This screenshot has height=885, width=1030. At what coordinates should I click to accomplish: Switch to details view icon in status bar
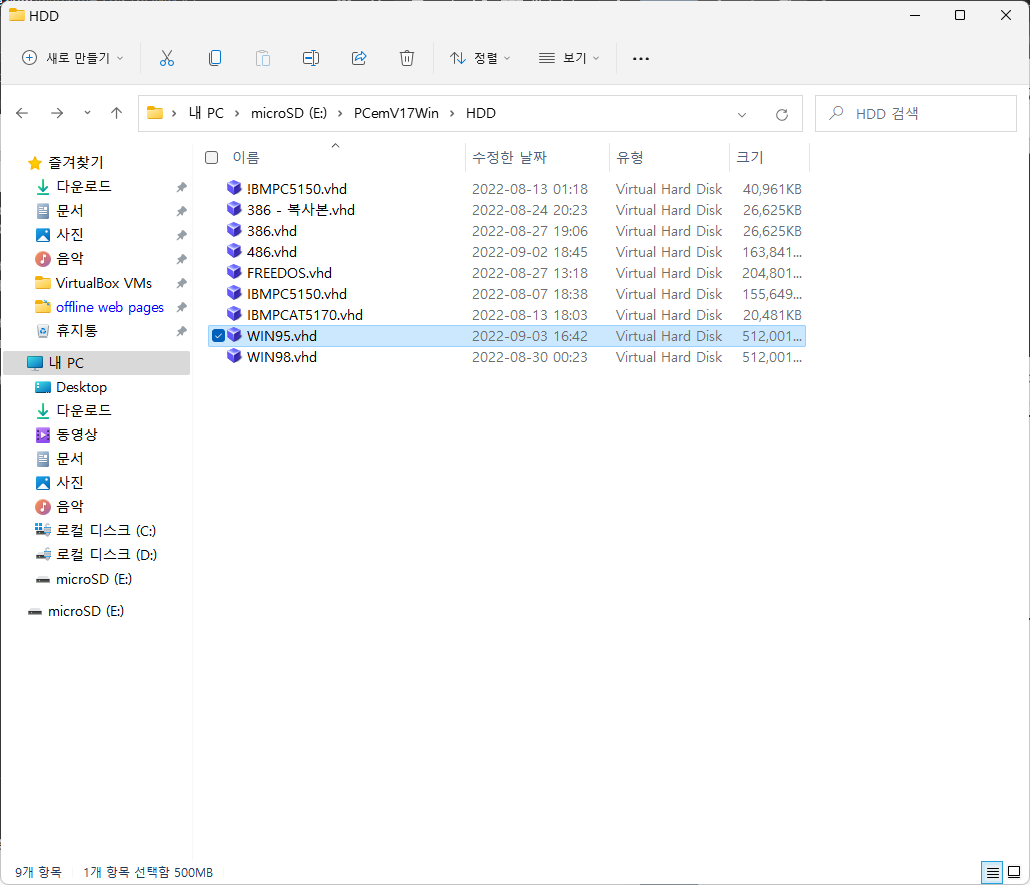(x=992, y=873)
